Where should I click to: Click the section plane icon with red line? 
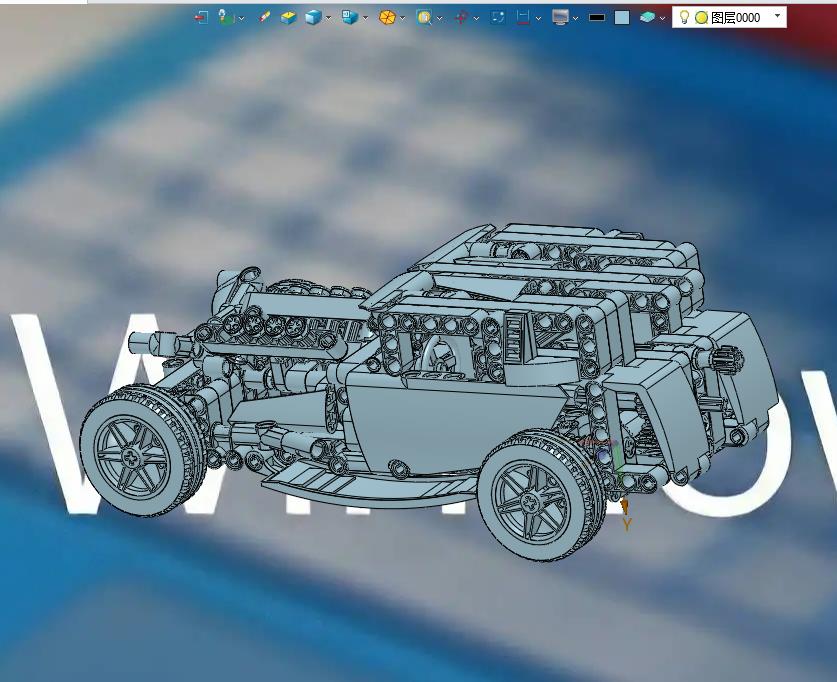(523, 18)
